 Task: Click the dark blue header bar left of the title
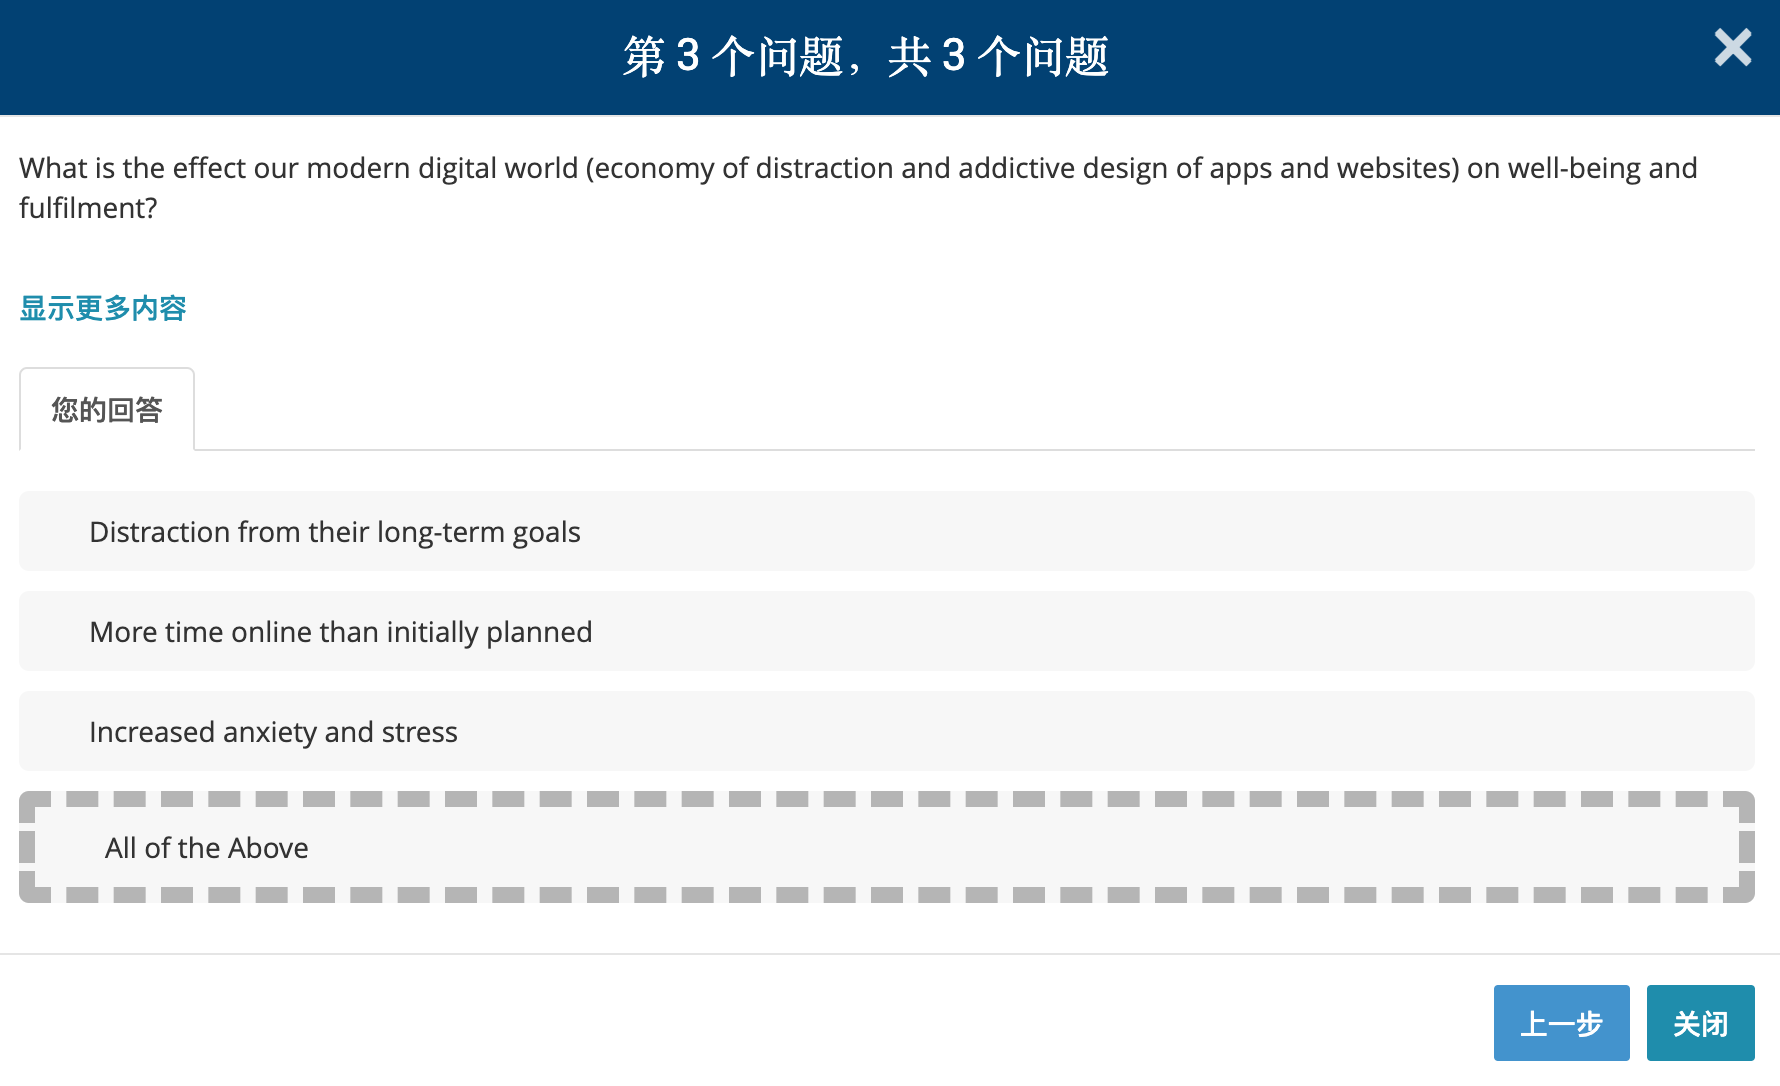300,56
